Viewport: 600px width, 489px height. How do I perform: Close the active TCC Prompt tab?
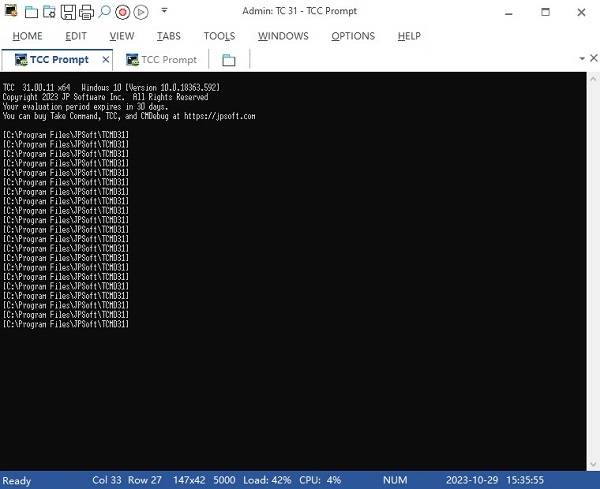tap(107, 60)
